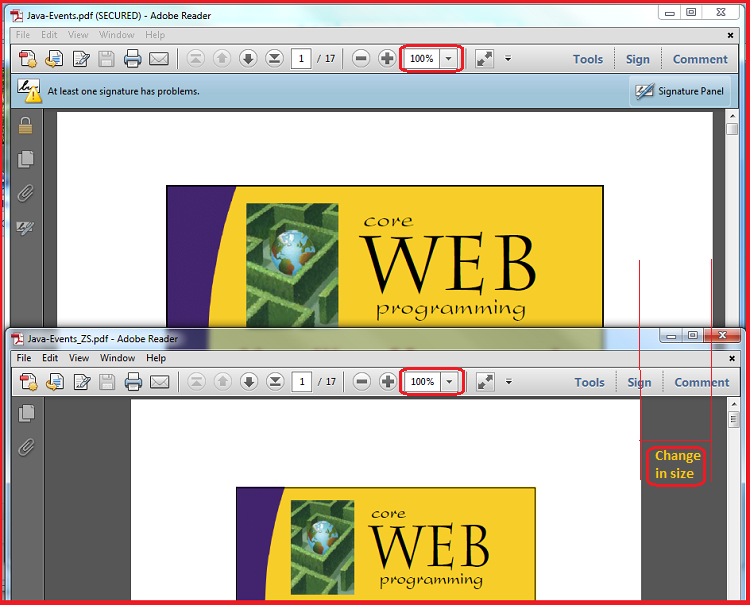This screenshot has height=605, width=750.
Task: Toggle full-screen read mode in SECURED window
Action: [484, 58]
